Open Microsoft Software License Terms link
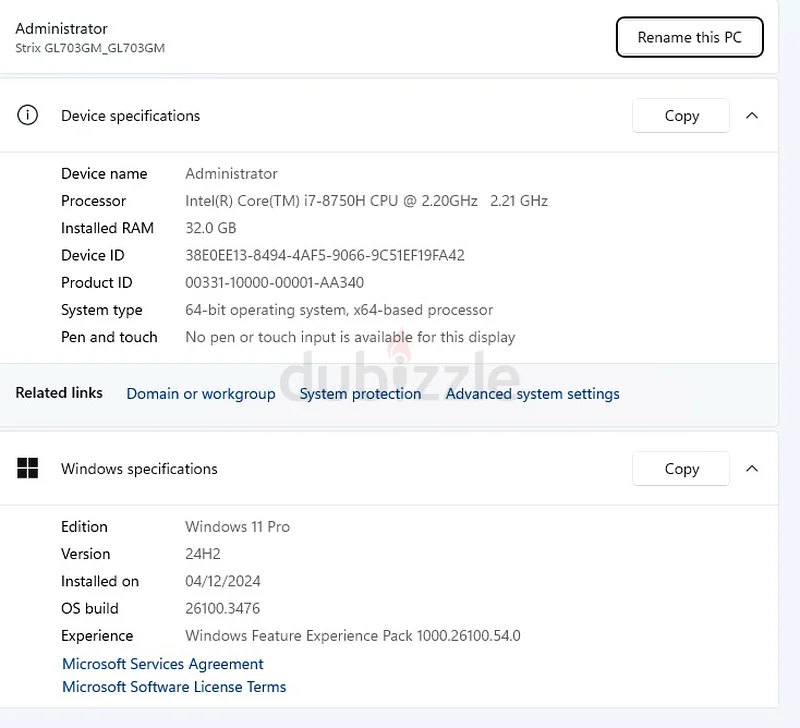This screenshot has height=728, width=800. [x=174, y=687]
